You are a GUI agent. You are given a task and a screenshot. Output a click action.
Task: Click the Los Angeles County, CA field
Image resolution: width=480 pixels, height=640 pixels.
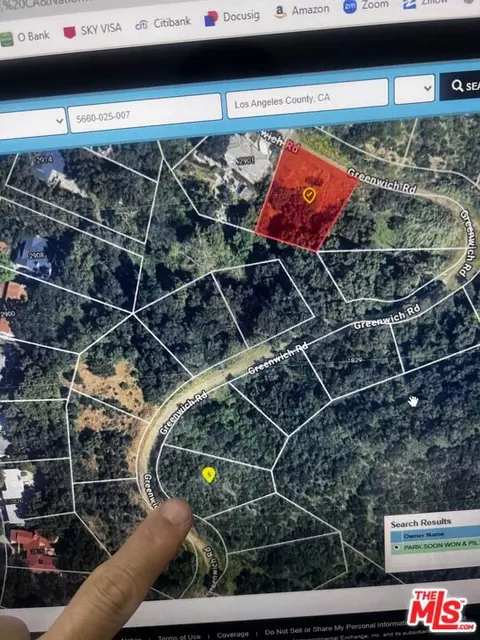pyautogui.click(x=307, y=98)
